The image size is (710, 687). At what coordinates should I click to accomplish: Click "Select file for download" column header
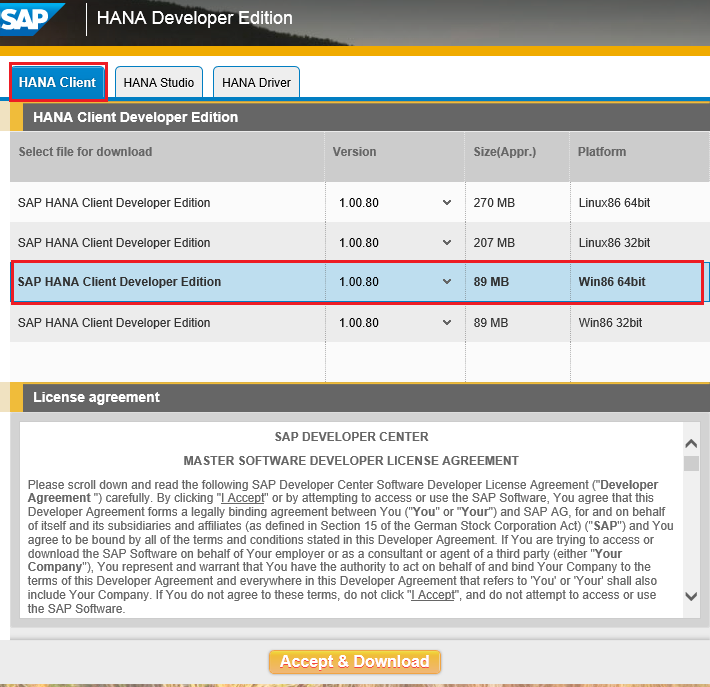coord(85,152)
